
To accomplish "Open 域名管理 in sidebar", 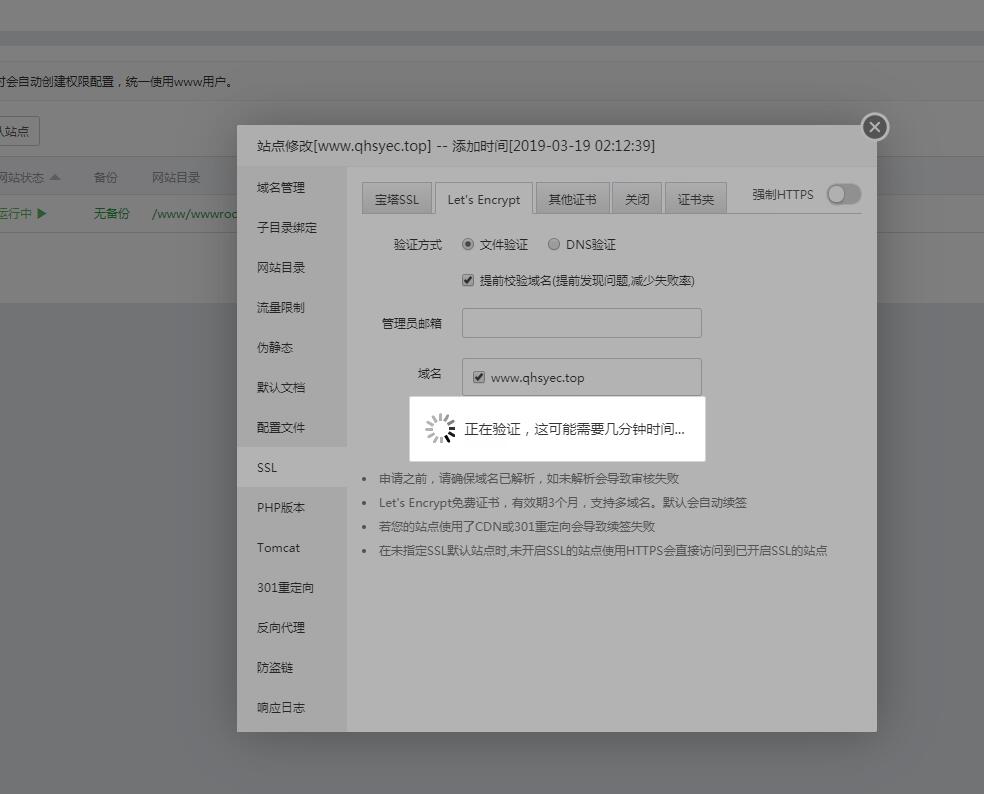I will (292, 187).
